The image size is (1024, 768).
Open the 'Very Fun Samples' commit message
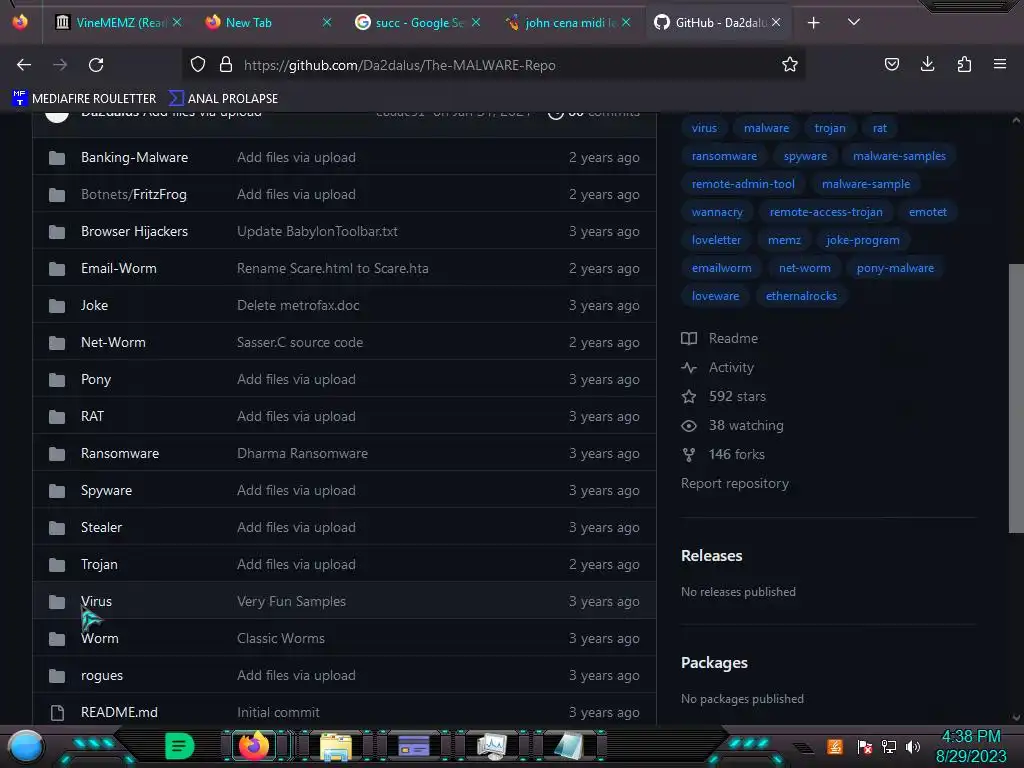tap(291, 601)
